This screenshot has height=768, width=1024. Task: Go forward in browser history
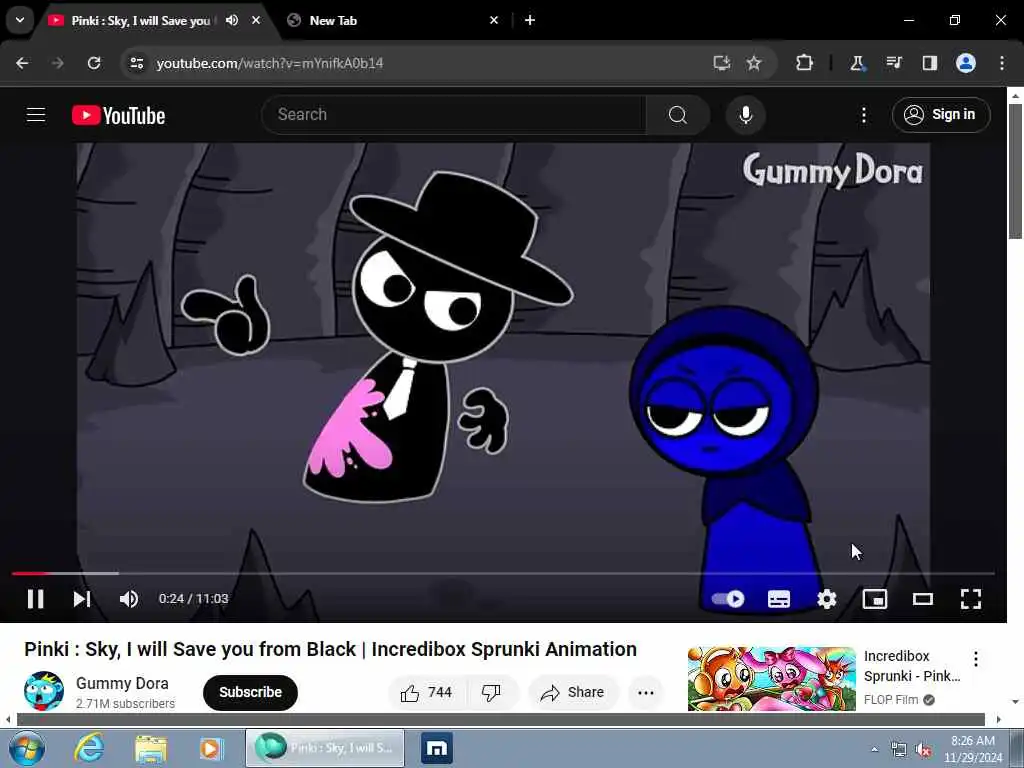click(58, 63)
